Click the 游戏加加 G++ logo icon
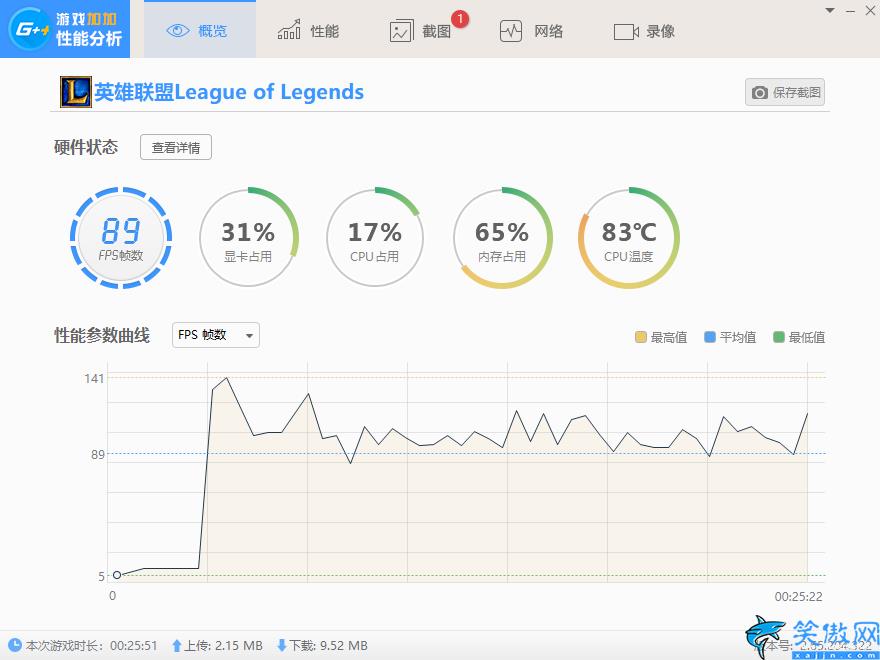This screenshot has height=660, width=880. (x=29, y=29)
